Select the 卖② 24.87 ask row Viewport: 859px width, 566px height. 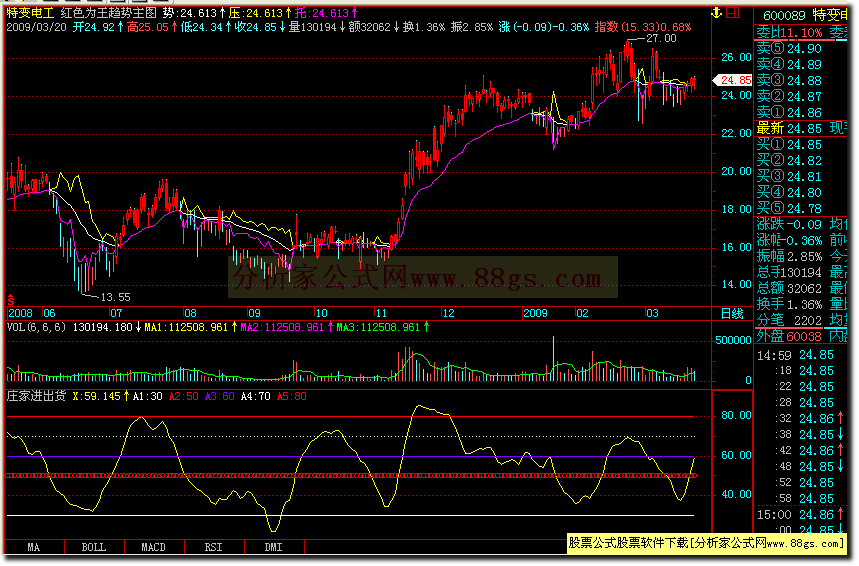point(789,96)
